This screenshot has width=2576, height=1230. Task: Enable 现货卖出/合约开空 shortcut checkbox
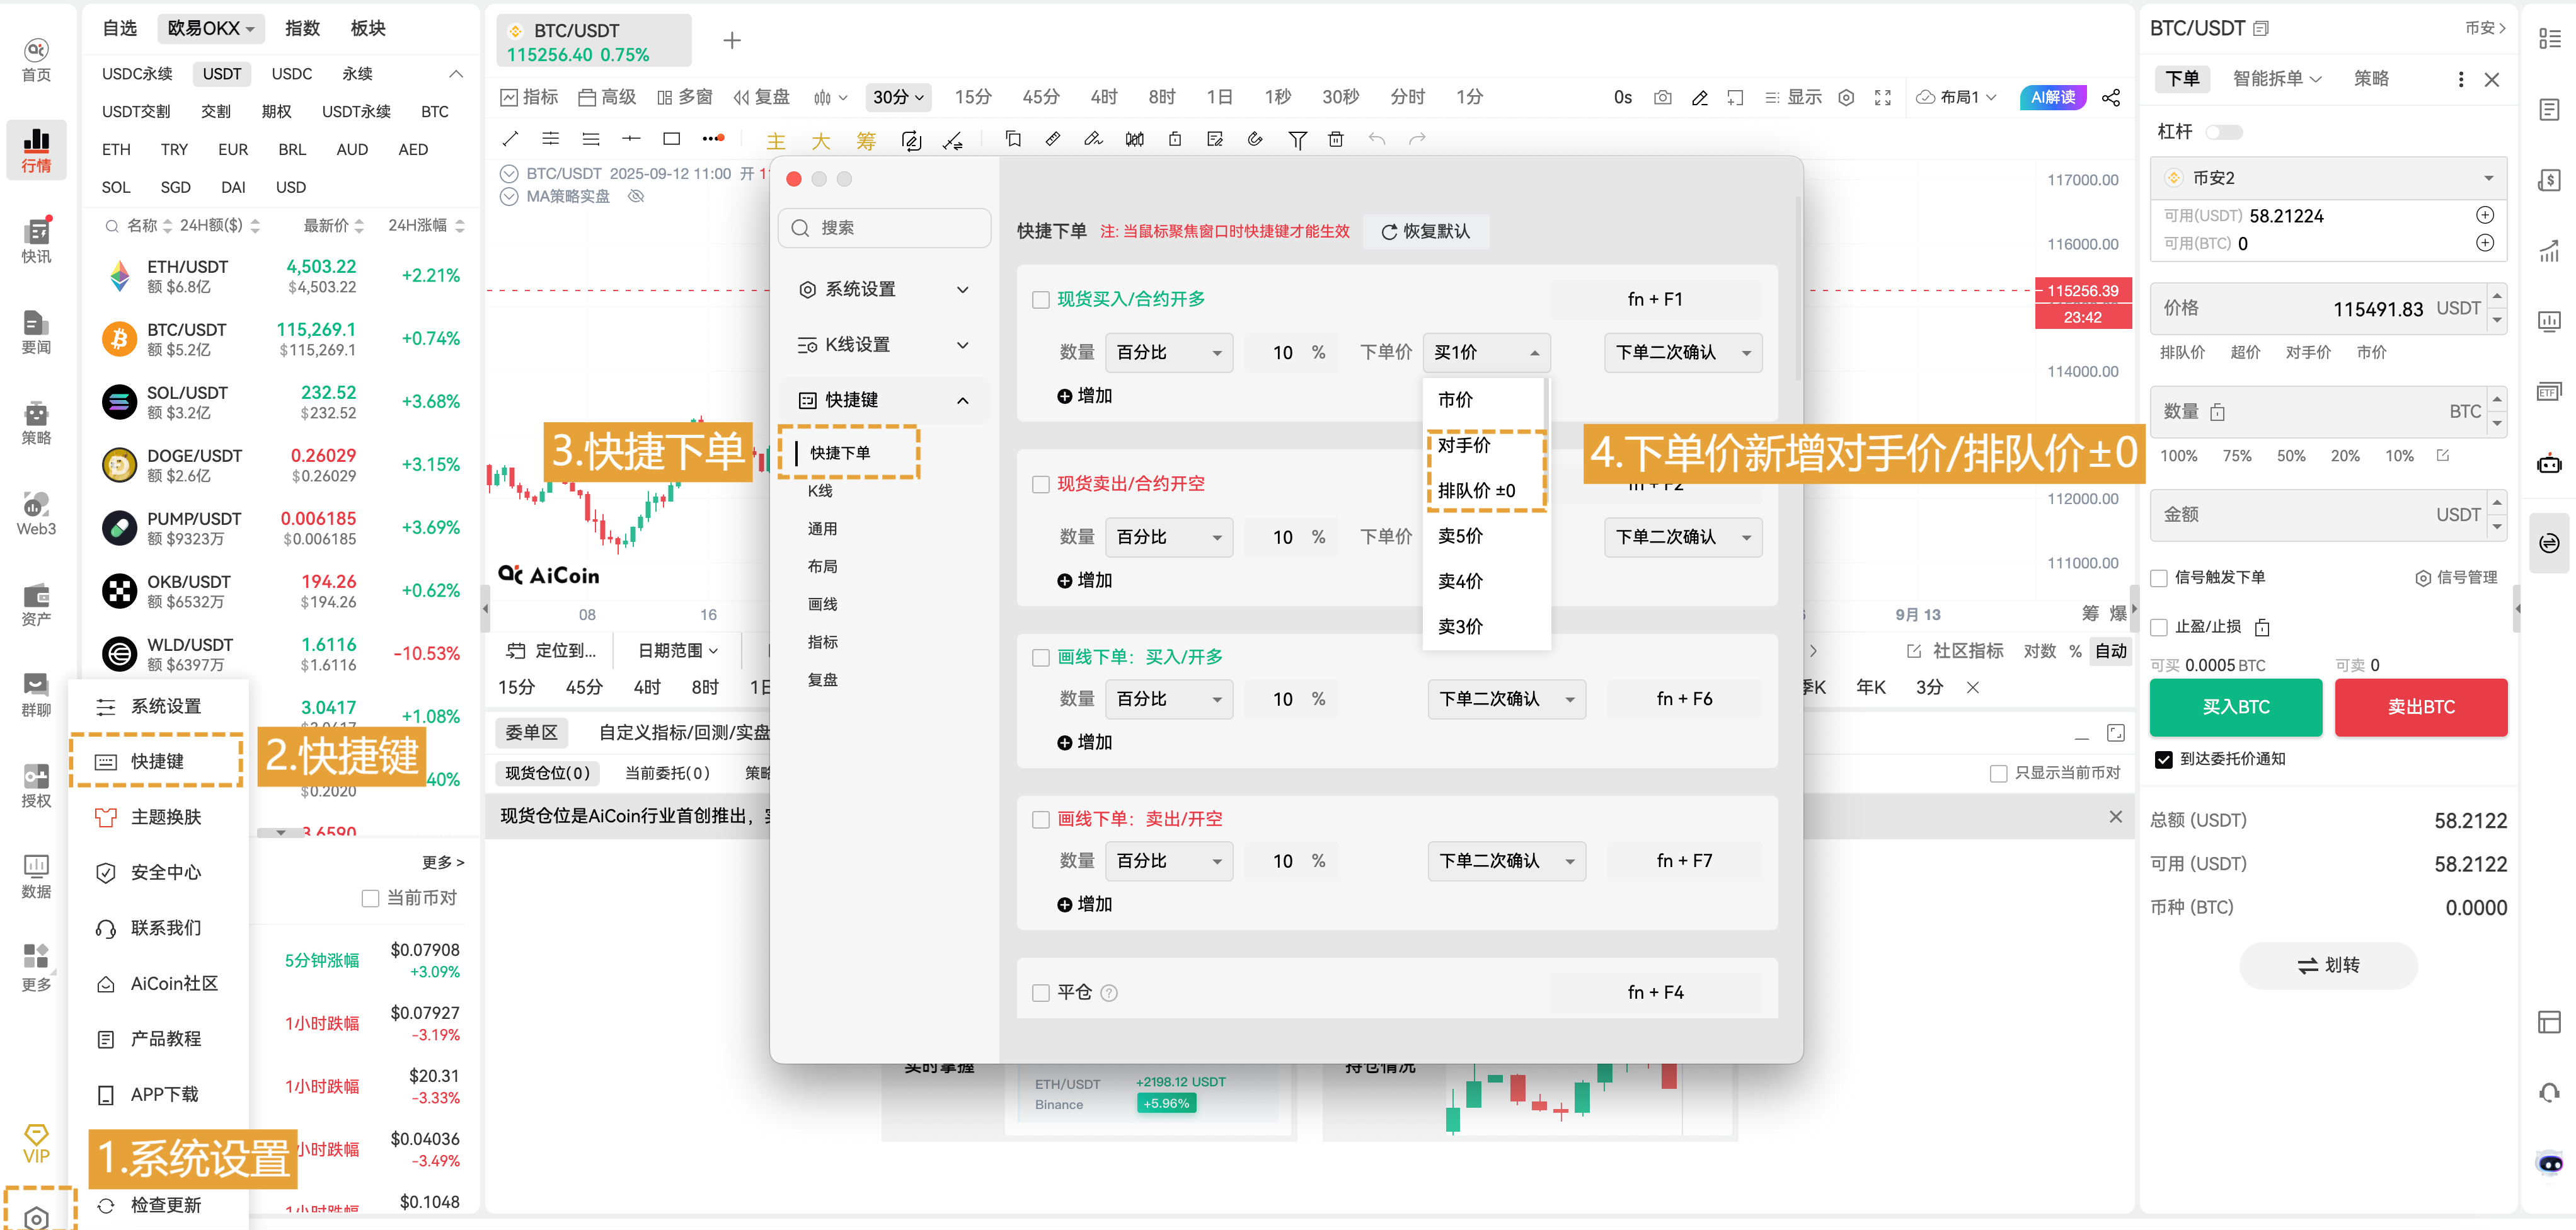tap(1040, 484)
